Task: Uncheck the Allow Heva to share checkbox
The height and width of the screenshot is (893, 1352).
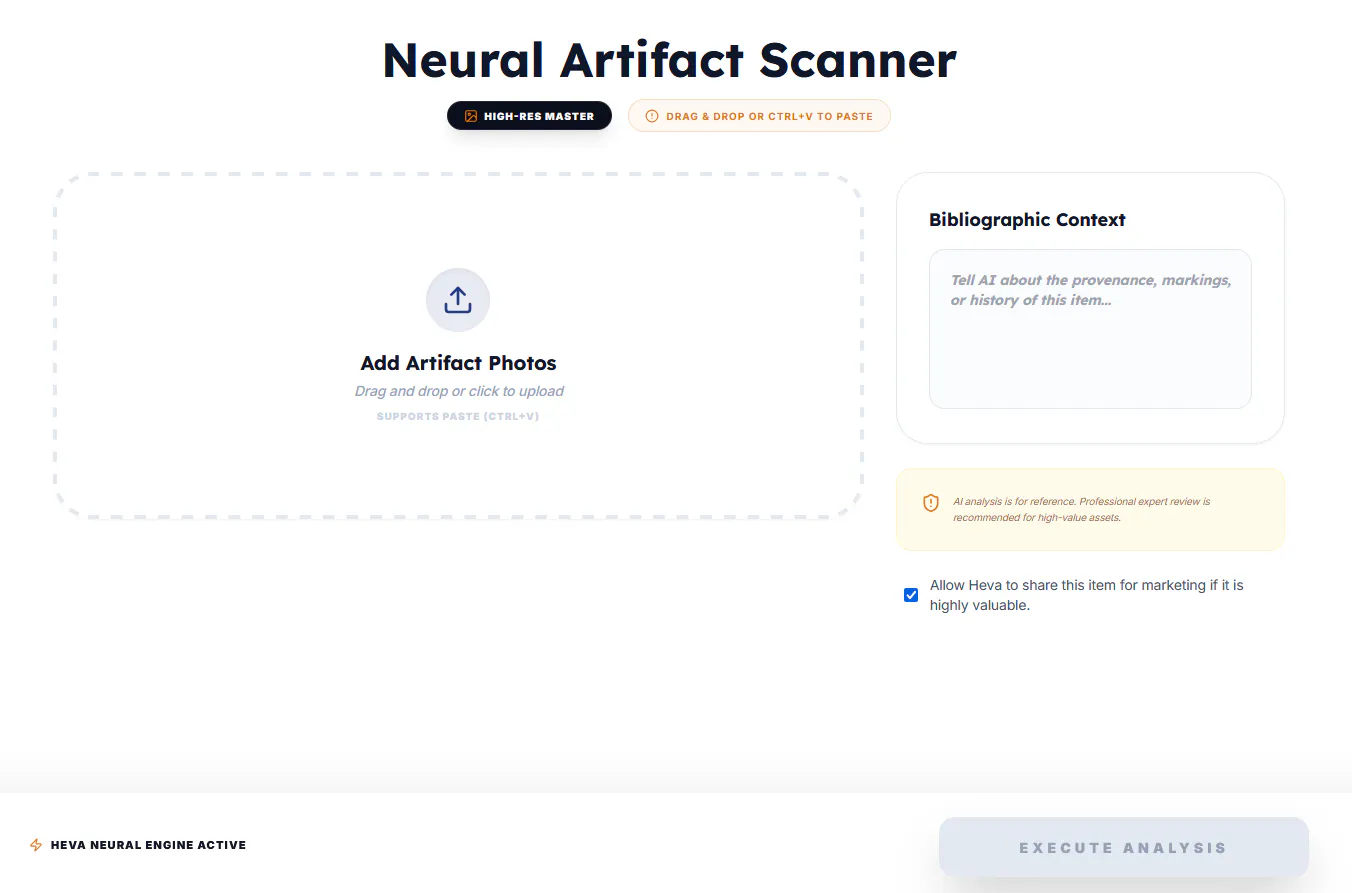Action: pos(911,595)
